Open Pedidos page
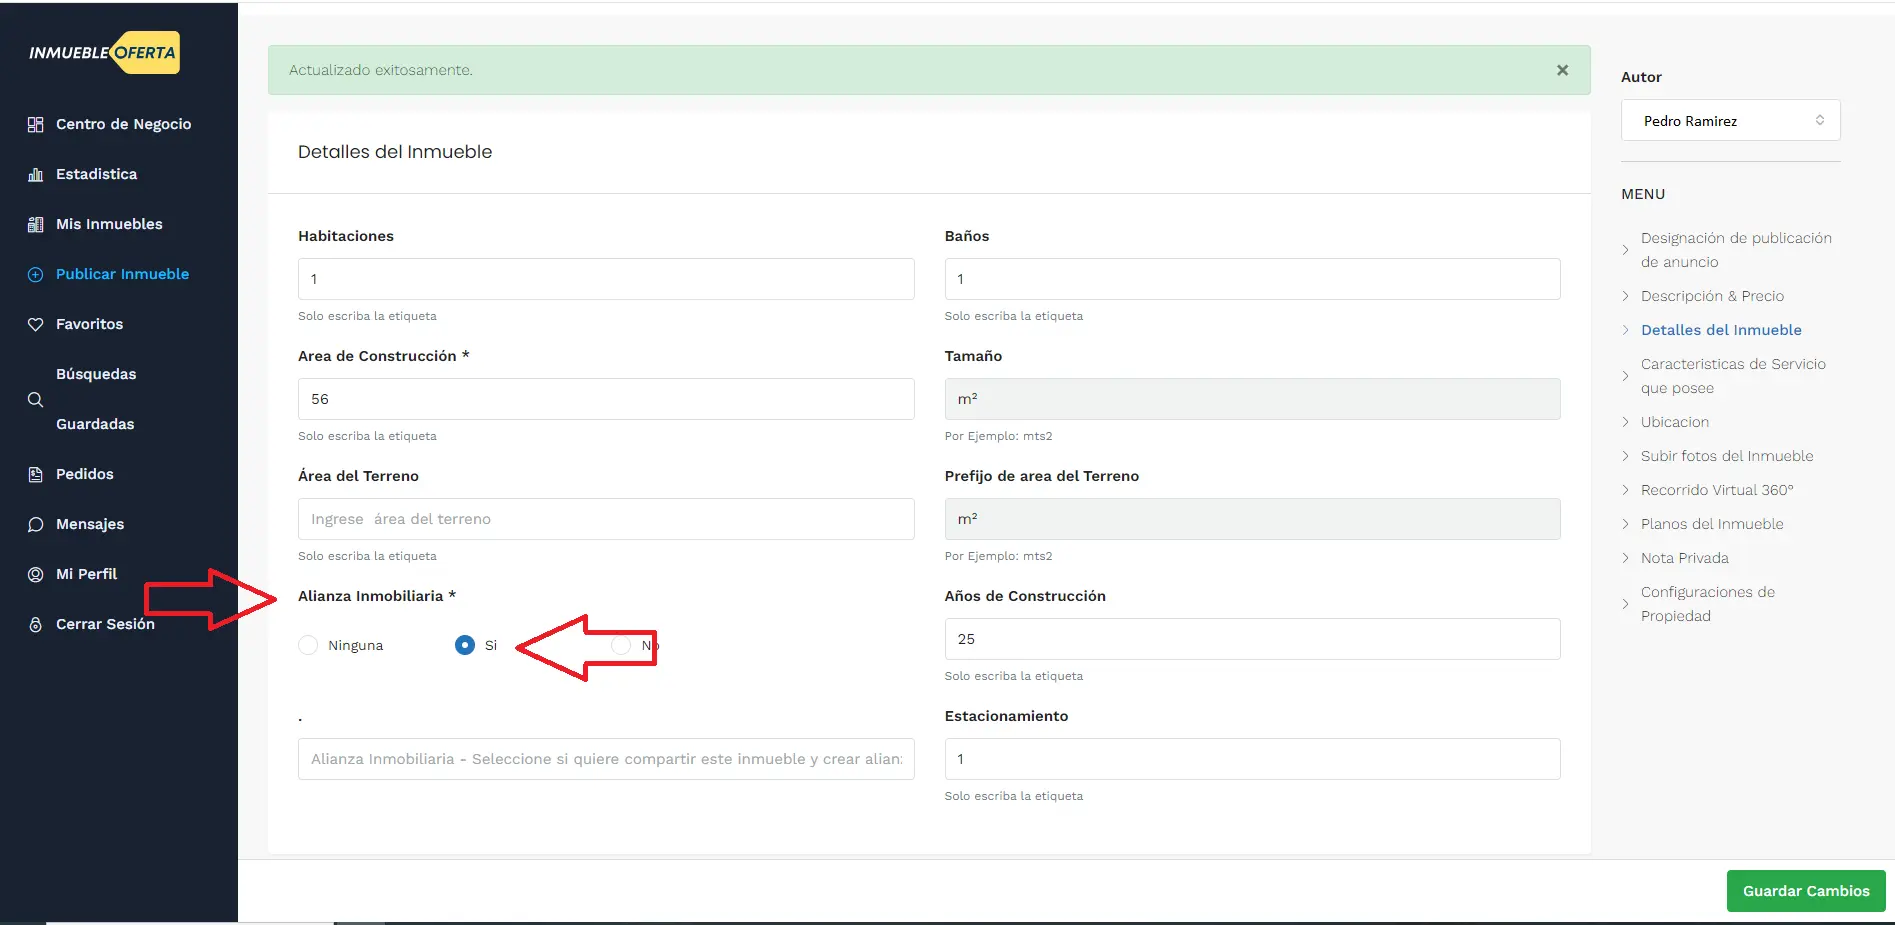This screenshot has width=1895, height=925. pos(85,474)
